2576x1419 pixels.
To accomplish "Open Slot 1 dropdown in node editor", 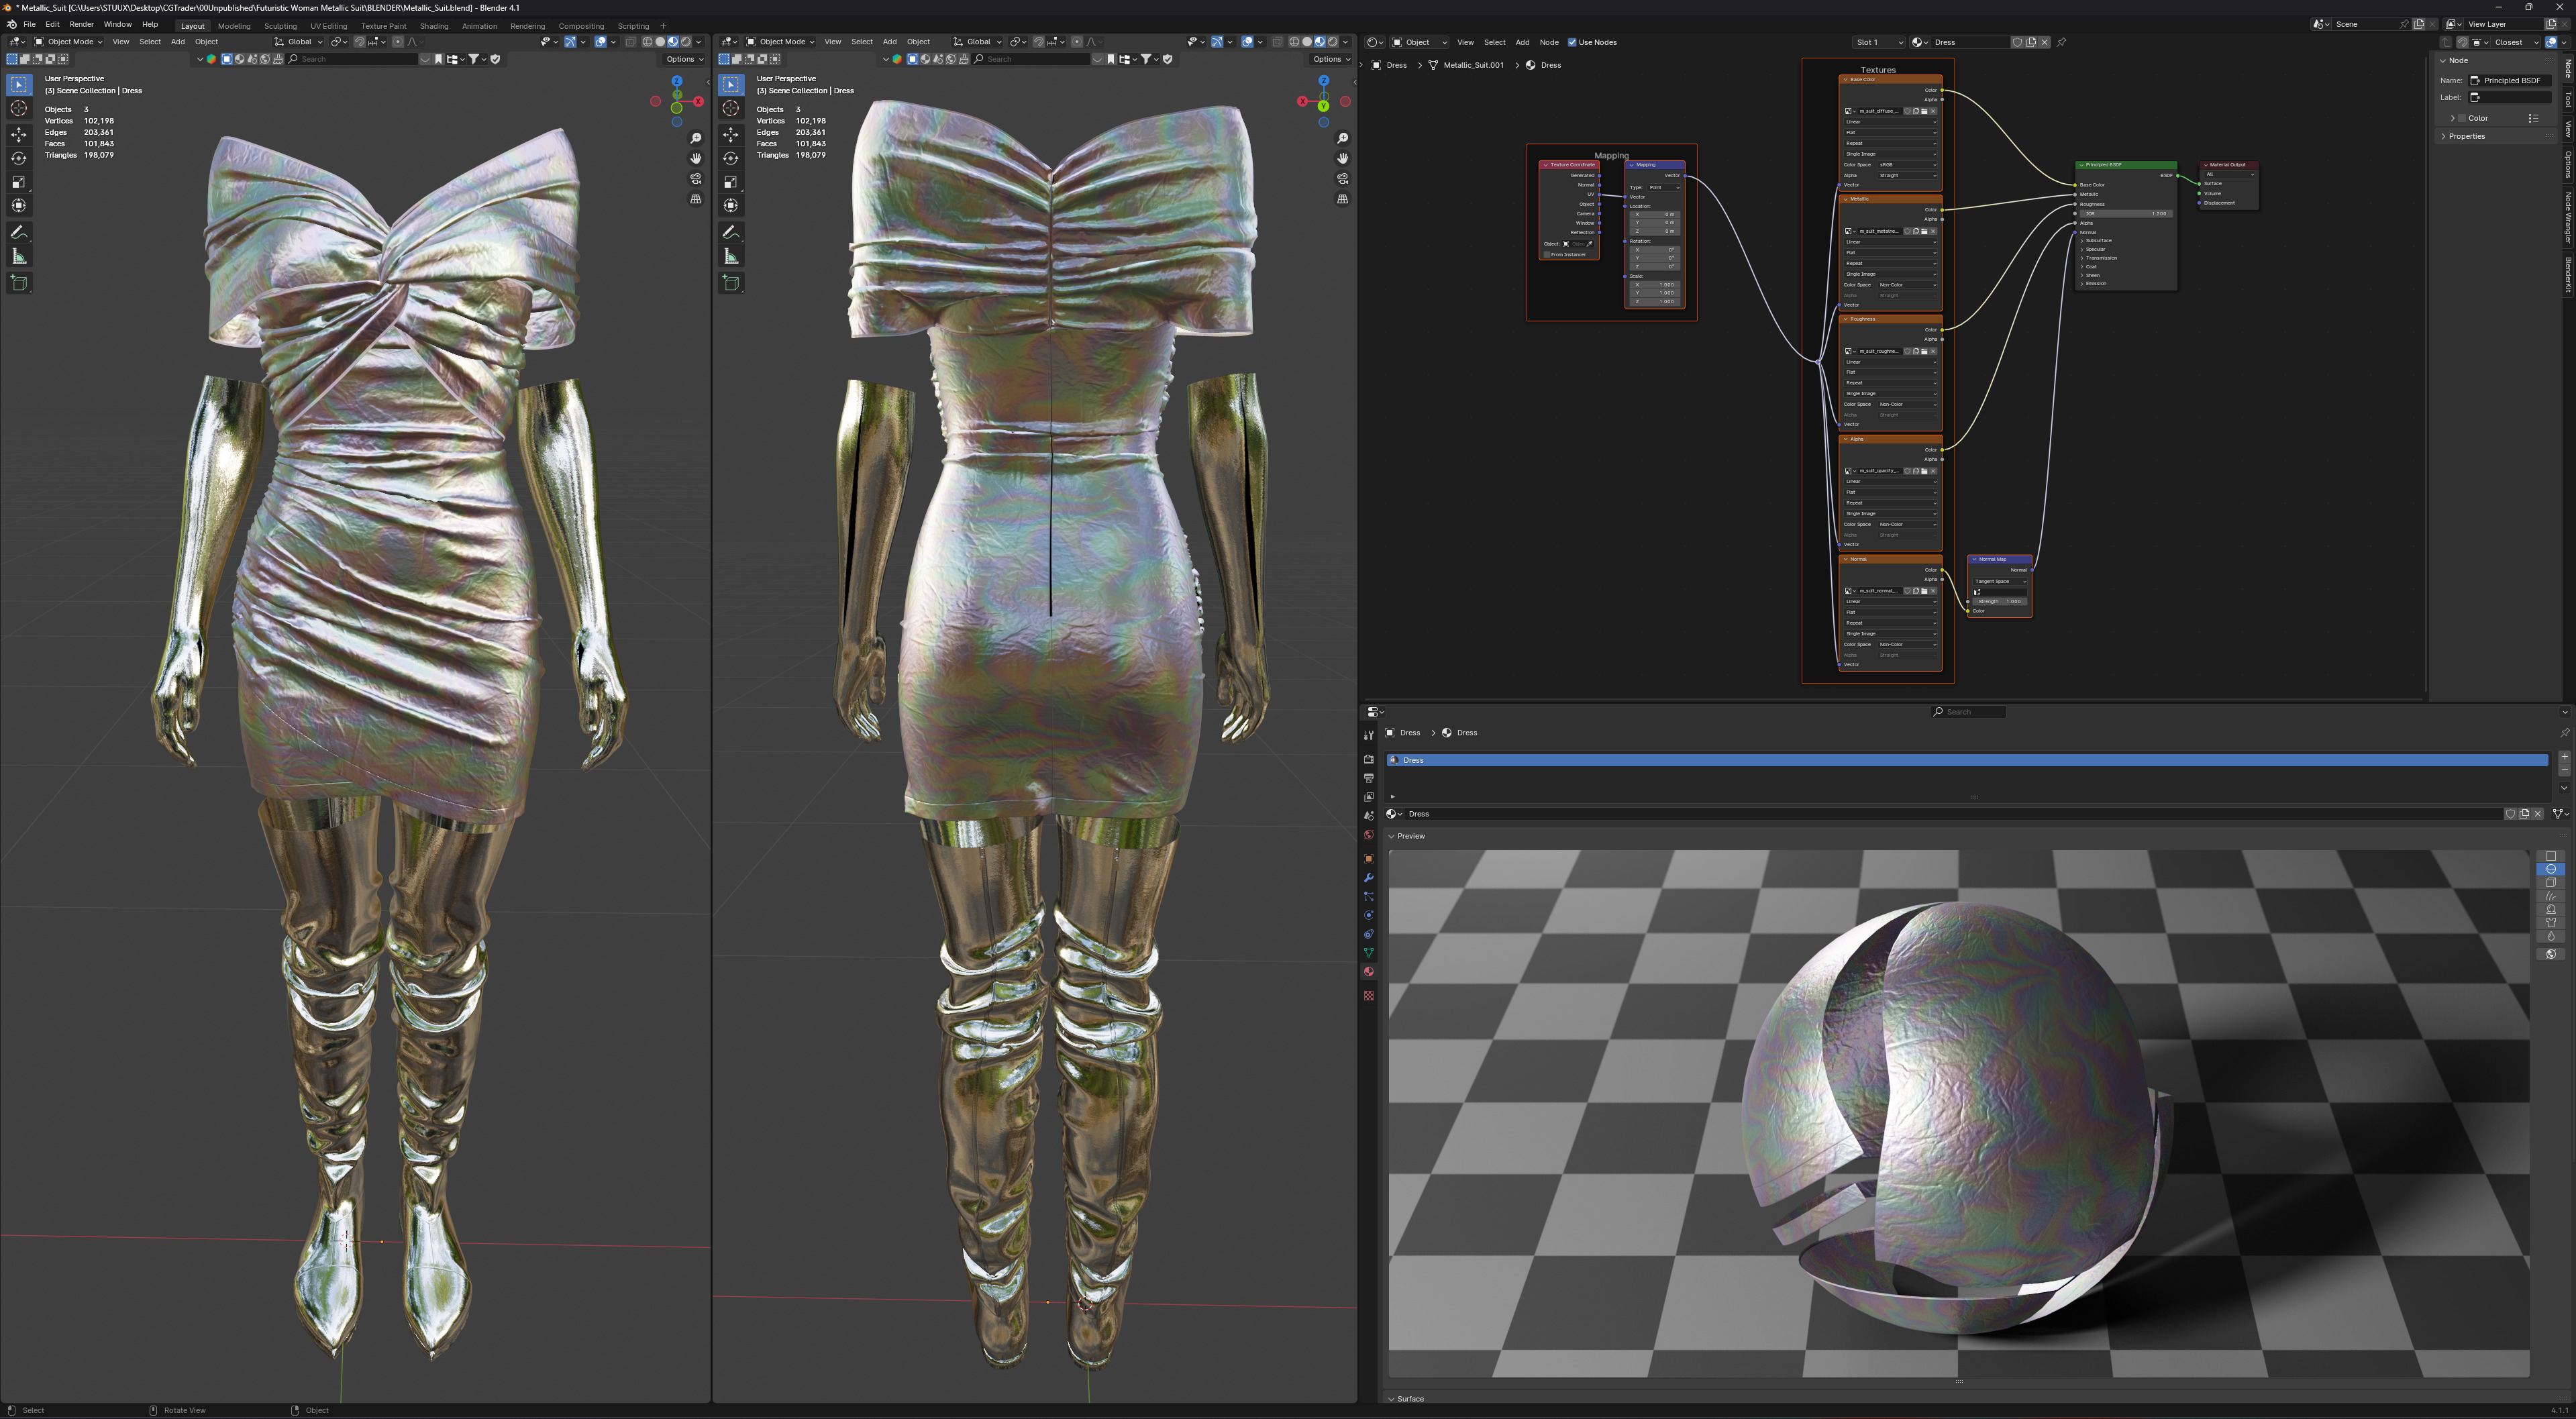I will tap(1878, 42).
